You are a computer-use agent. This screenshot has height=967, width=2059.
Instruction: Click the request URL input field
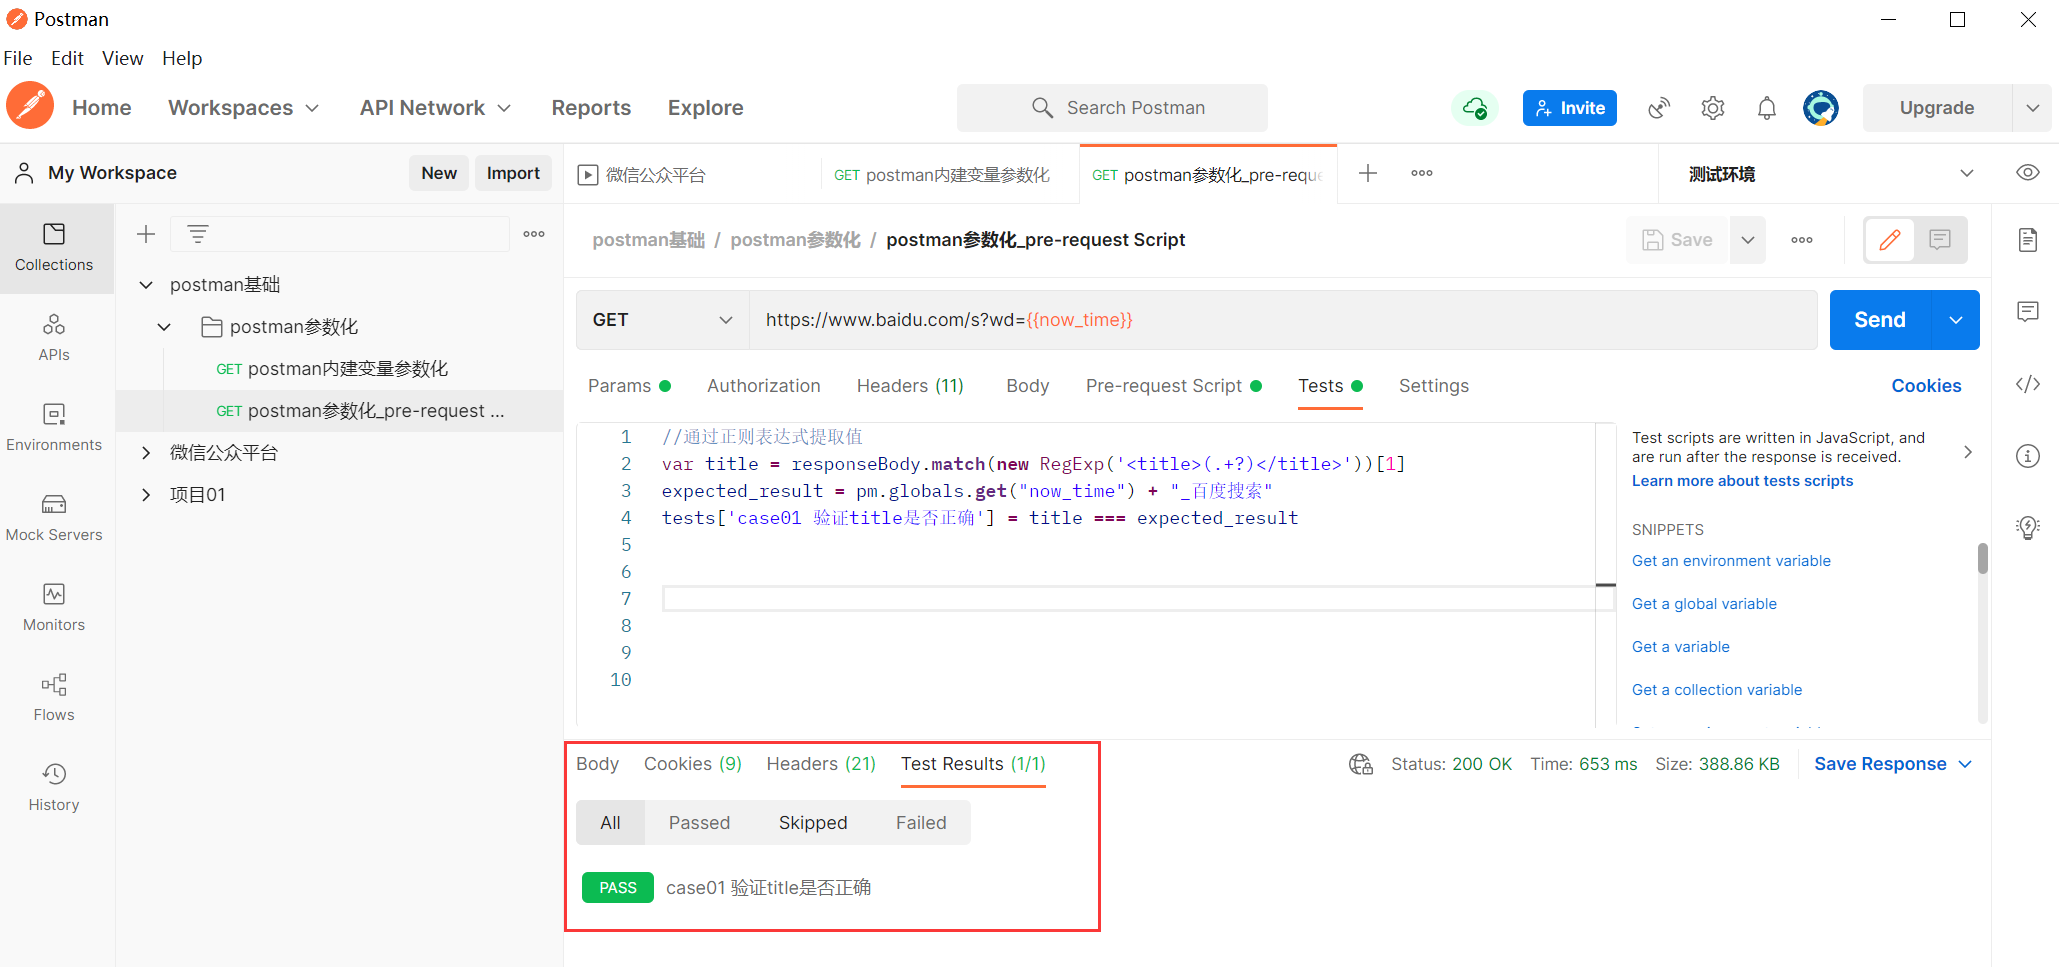(x=1100, y=319)
